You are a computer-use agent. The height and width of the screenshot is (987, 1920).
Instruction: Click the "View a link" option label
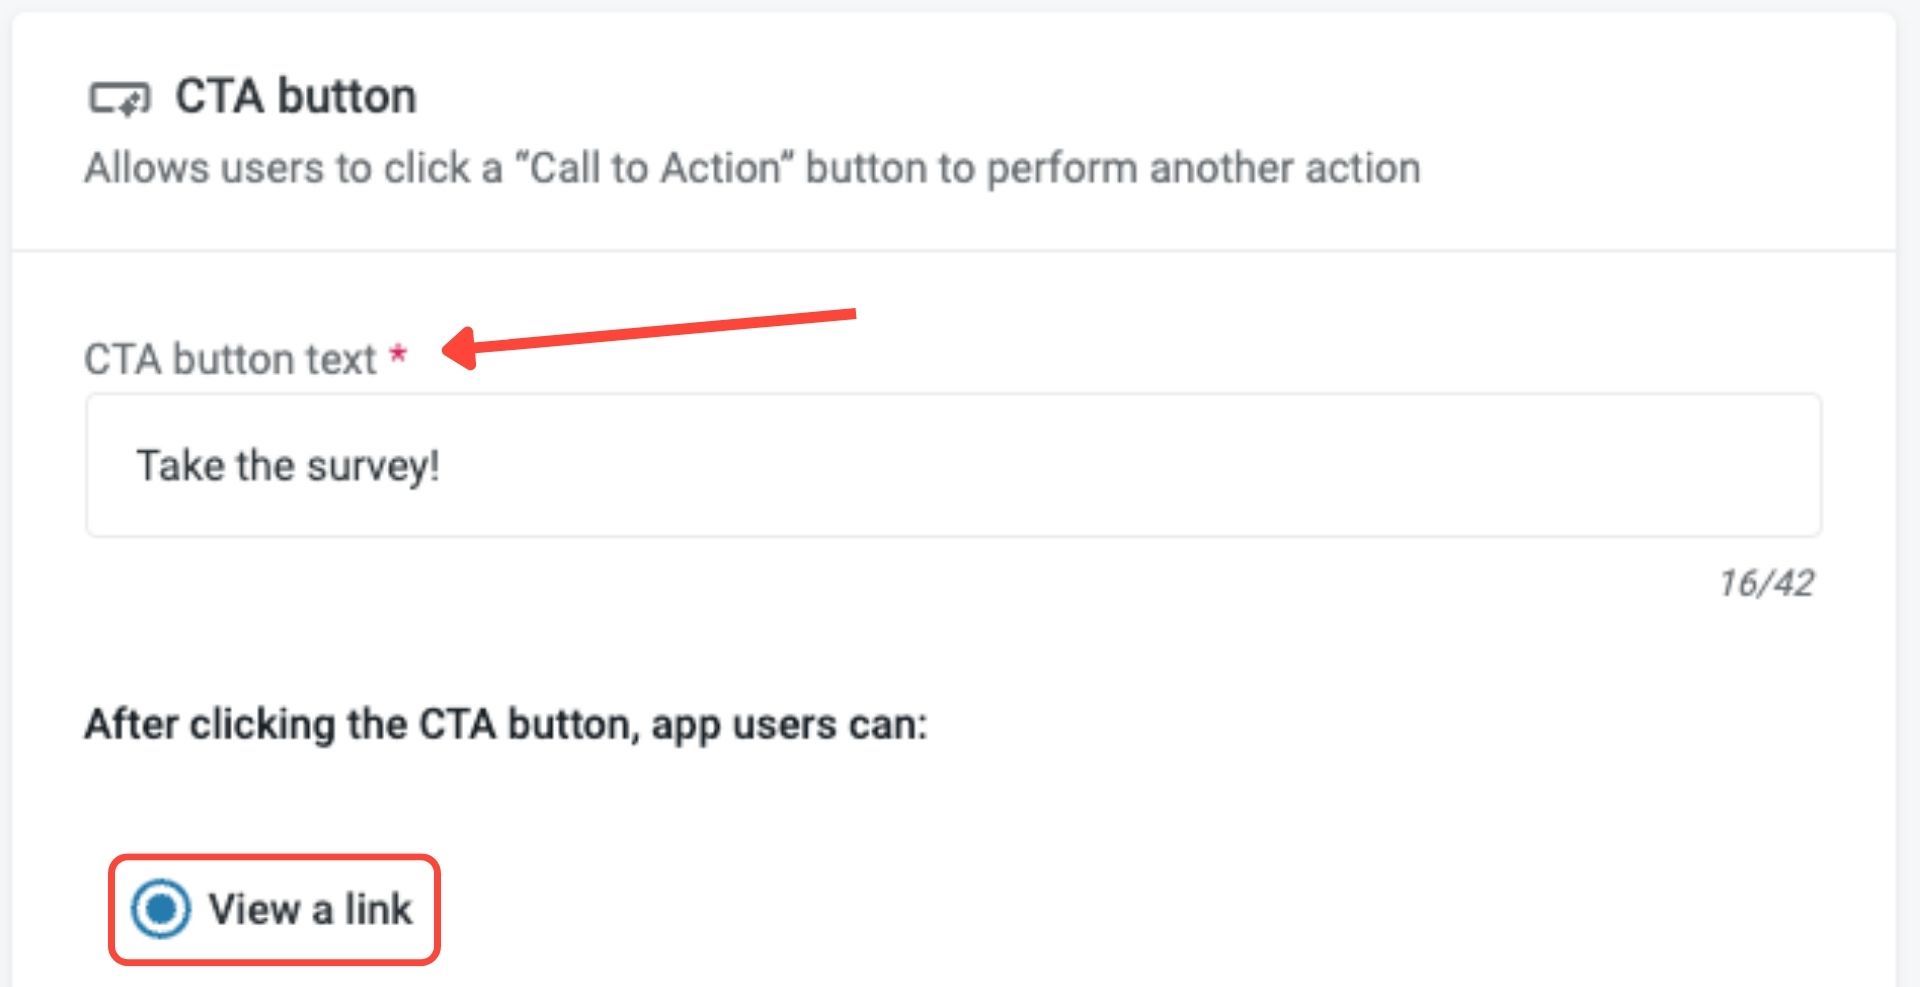(310, 909)
